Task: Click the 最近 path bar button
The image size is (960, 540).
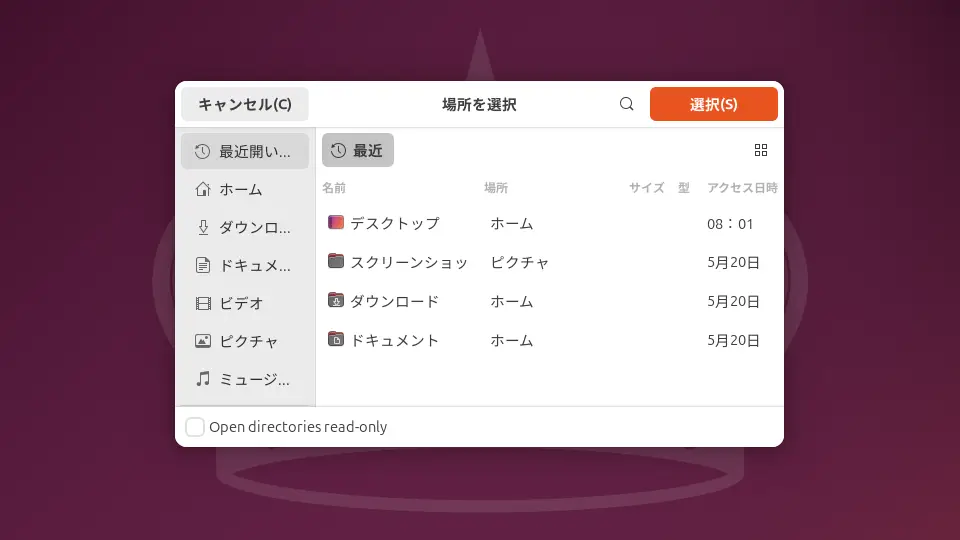Action: [x=358, y=151]
